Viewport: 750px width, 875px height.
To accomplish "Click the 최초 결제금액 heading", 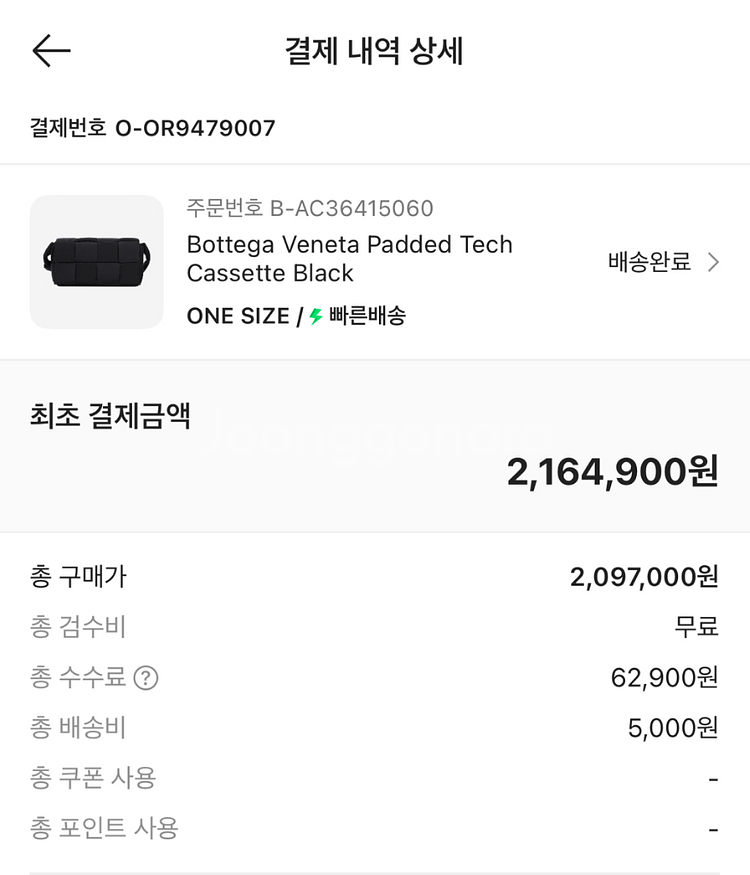I will [110, 416].
